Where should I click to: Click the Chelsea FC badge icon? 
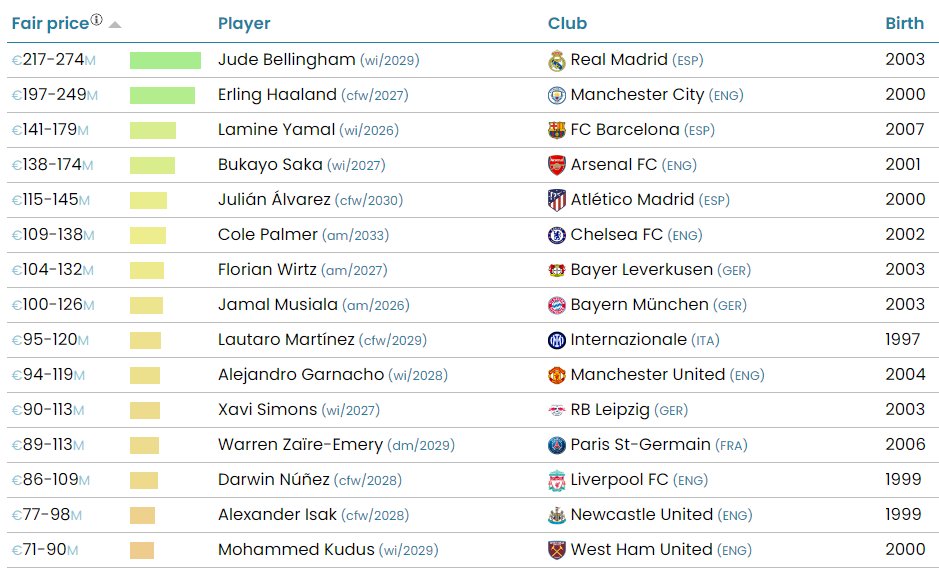556,235
